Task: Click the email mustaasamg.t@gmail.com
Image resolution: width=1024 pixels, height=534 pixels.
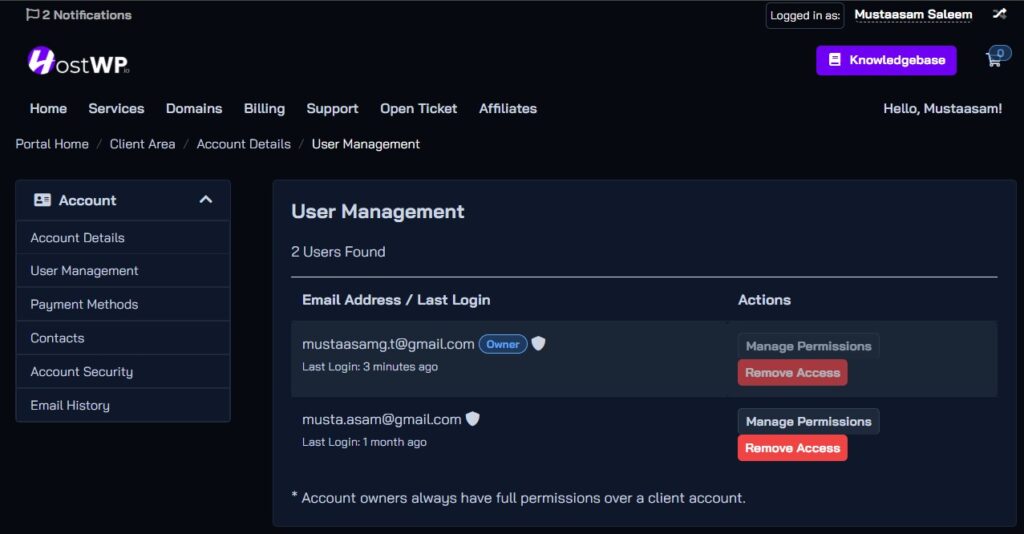Action: point(388,344)
